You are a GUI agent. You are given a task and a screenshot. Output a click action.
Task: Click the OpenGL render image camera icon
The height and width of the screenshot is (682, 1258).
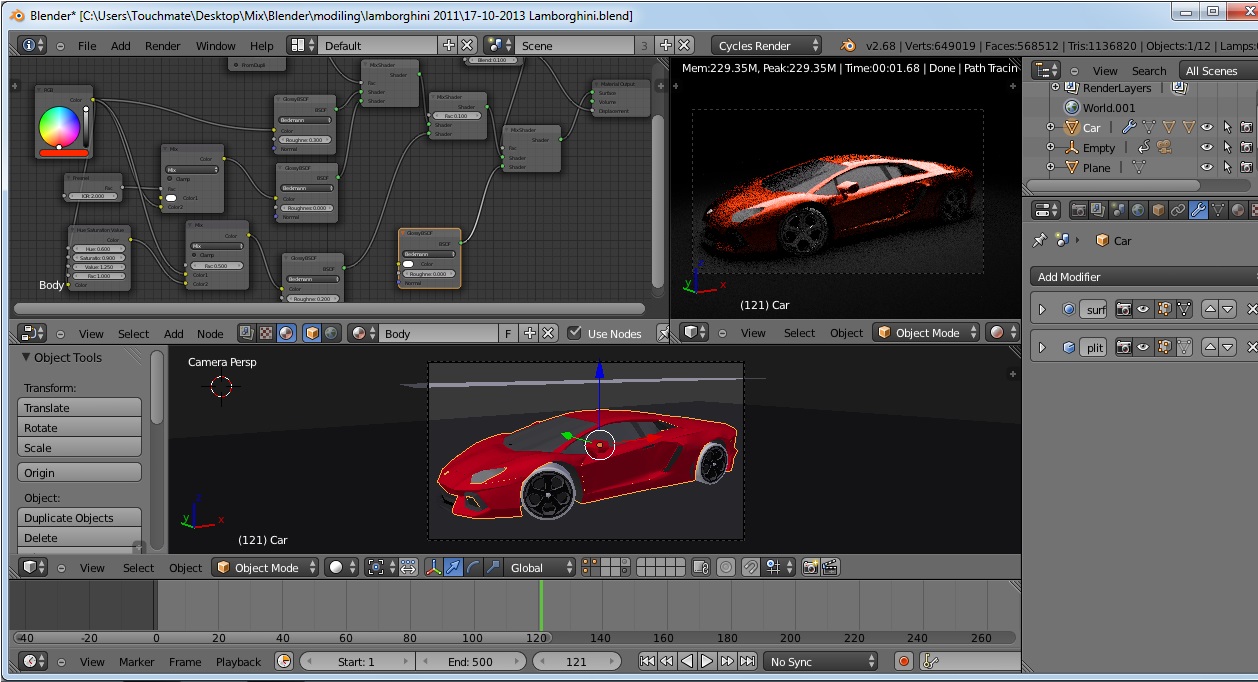click(x=810, y=567)
